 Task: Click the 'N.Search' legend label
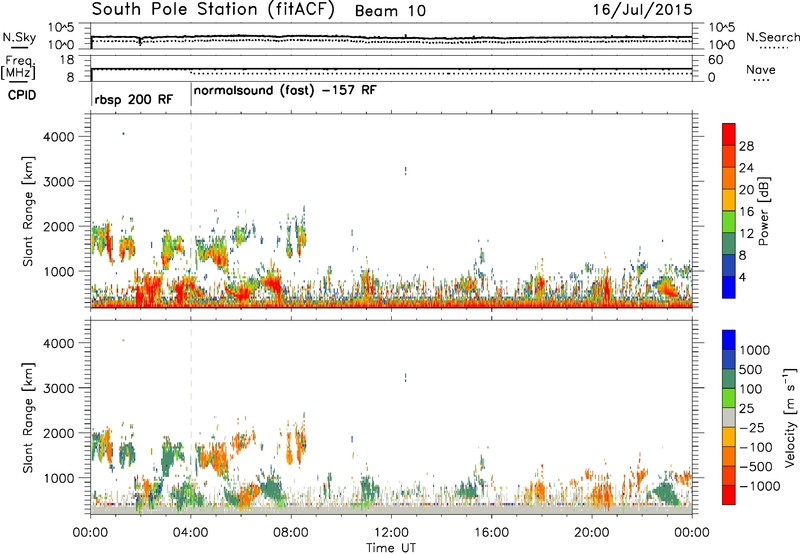point(772,37)
